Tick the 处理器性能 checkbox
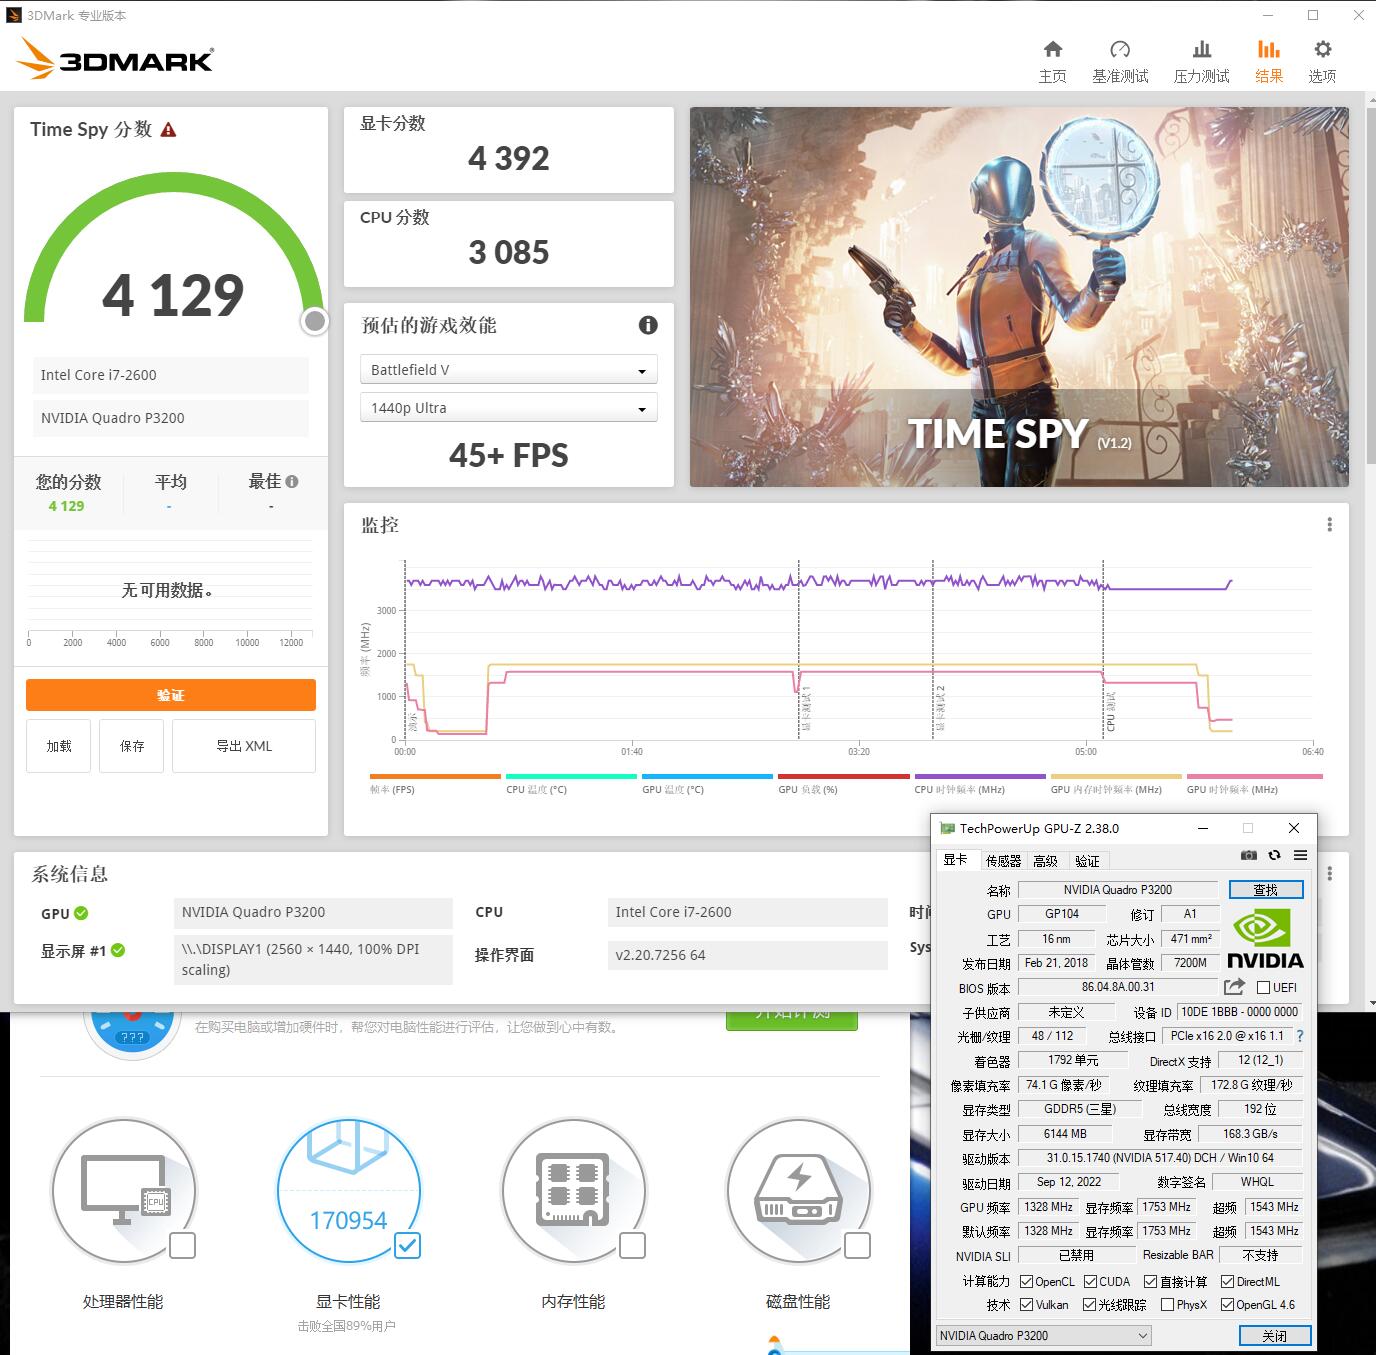This screenshot has width=1376, height=1355. point(182,1245)
